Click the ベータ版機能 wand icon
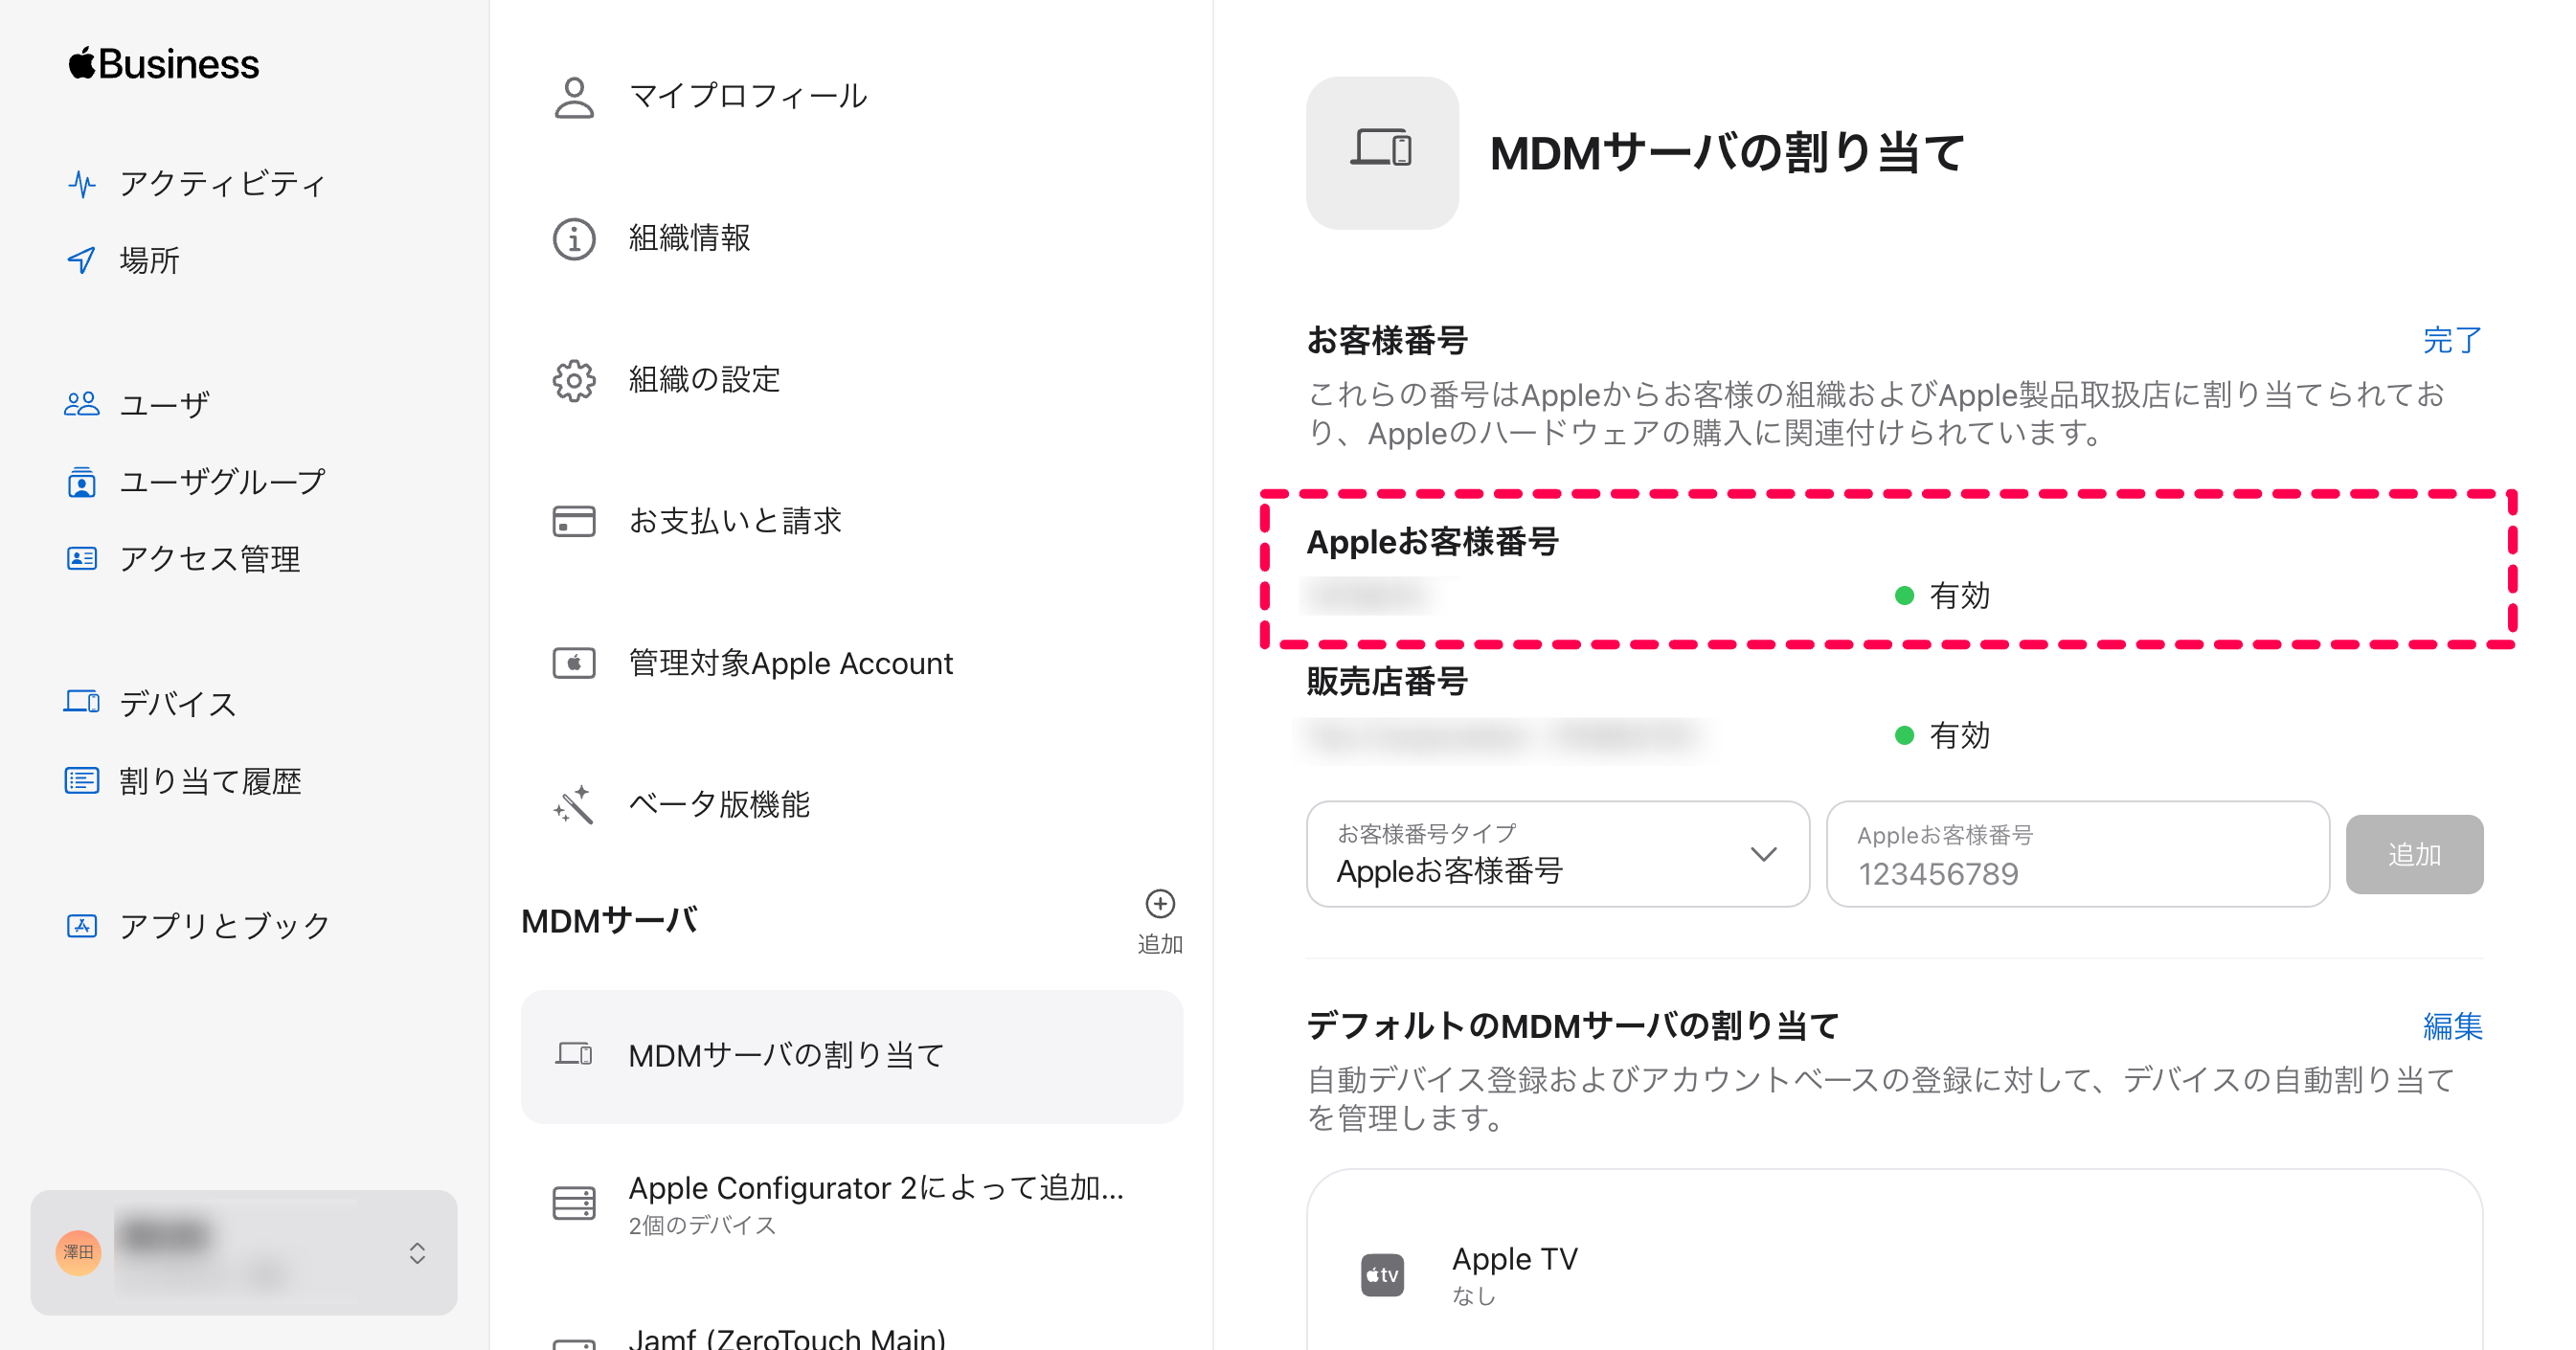The width and height of the screenshot is (2576, 1350). click(x=574, y=804)
